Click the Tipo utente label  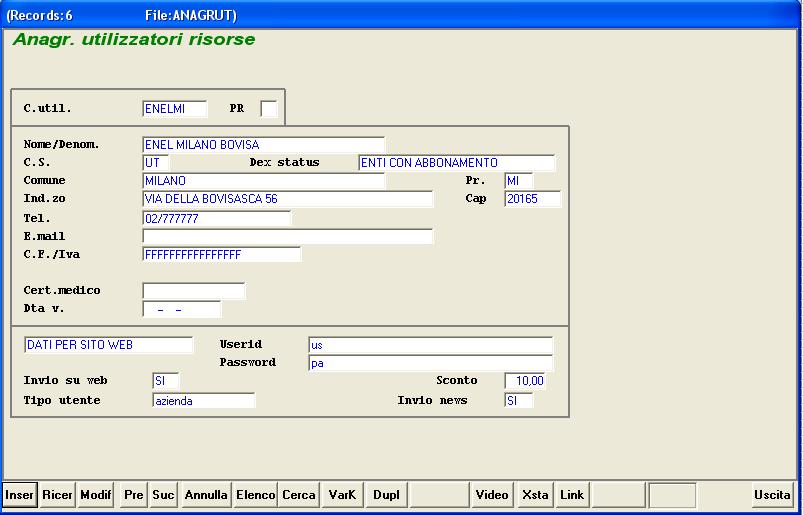[x=61, y=400]
